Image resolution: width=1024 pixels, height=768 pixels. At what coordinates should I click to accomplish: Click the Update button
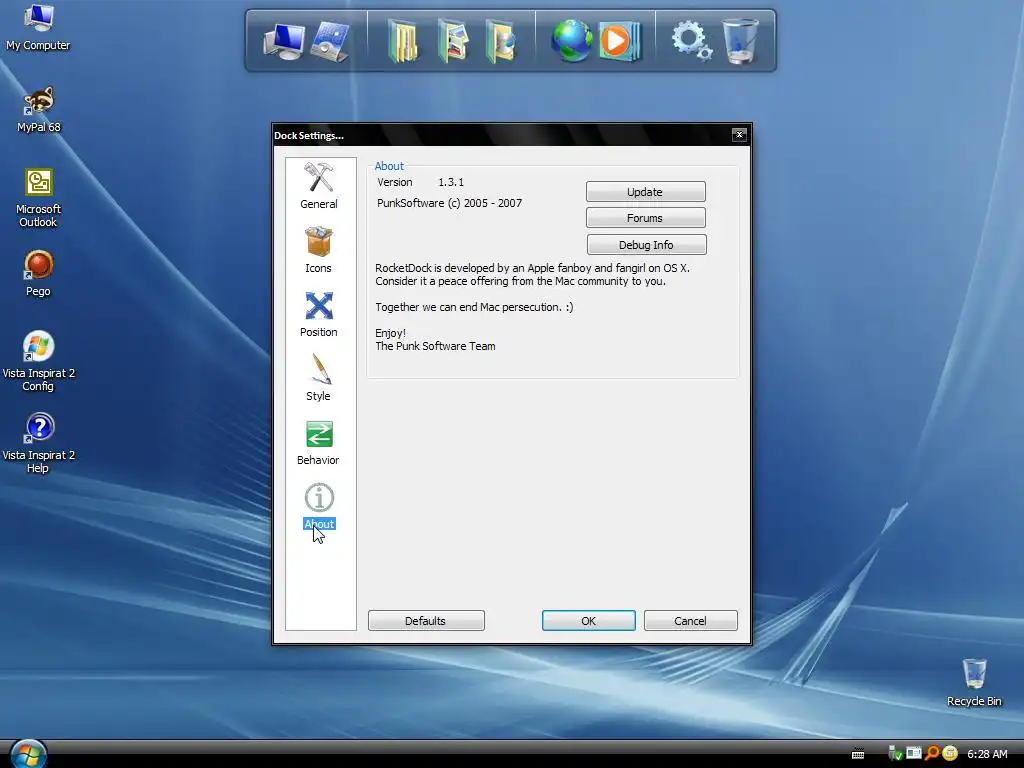click(645, 192)
